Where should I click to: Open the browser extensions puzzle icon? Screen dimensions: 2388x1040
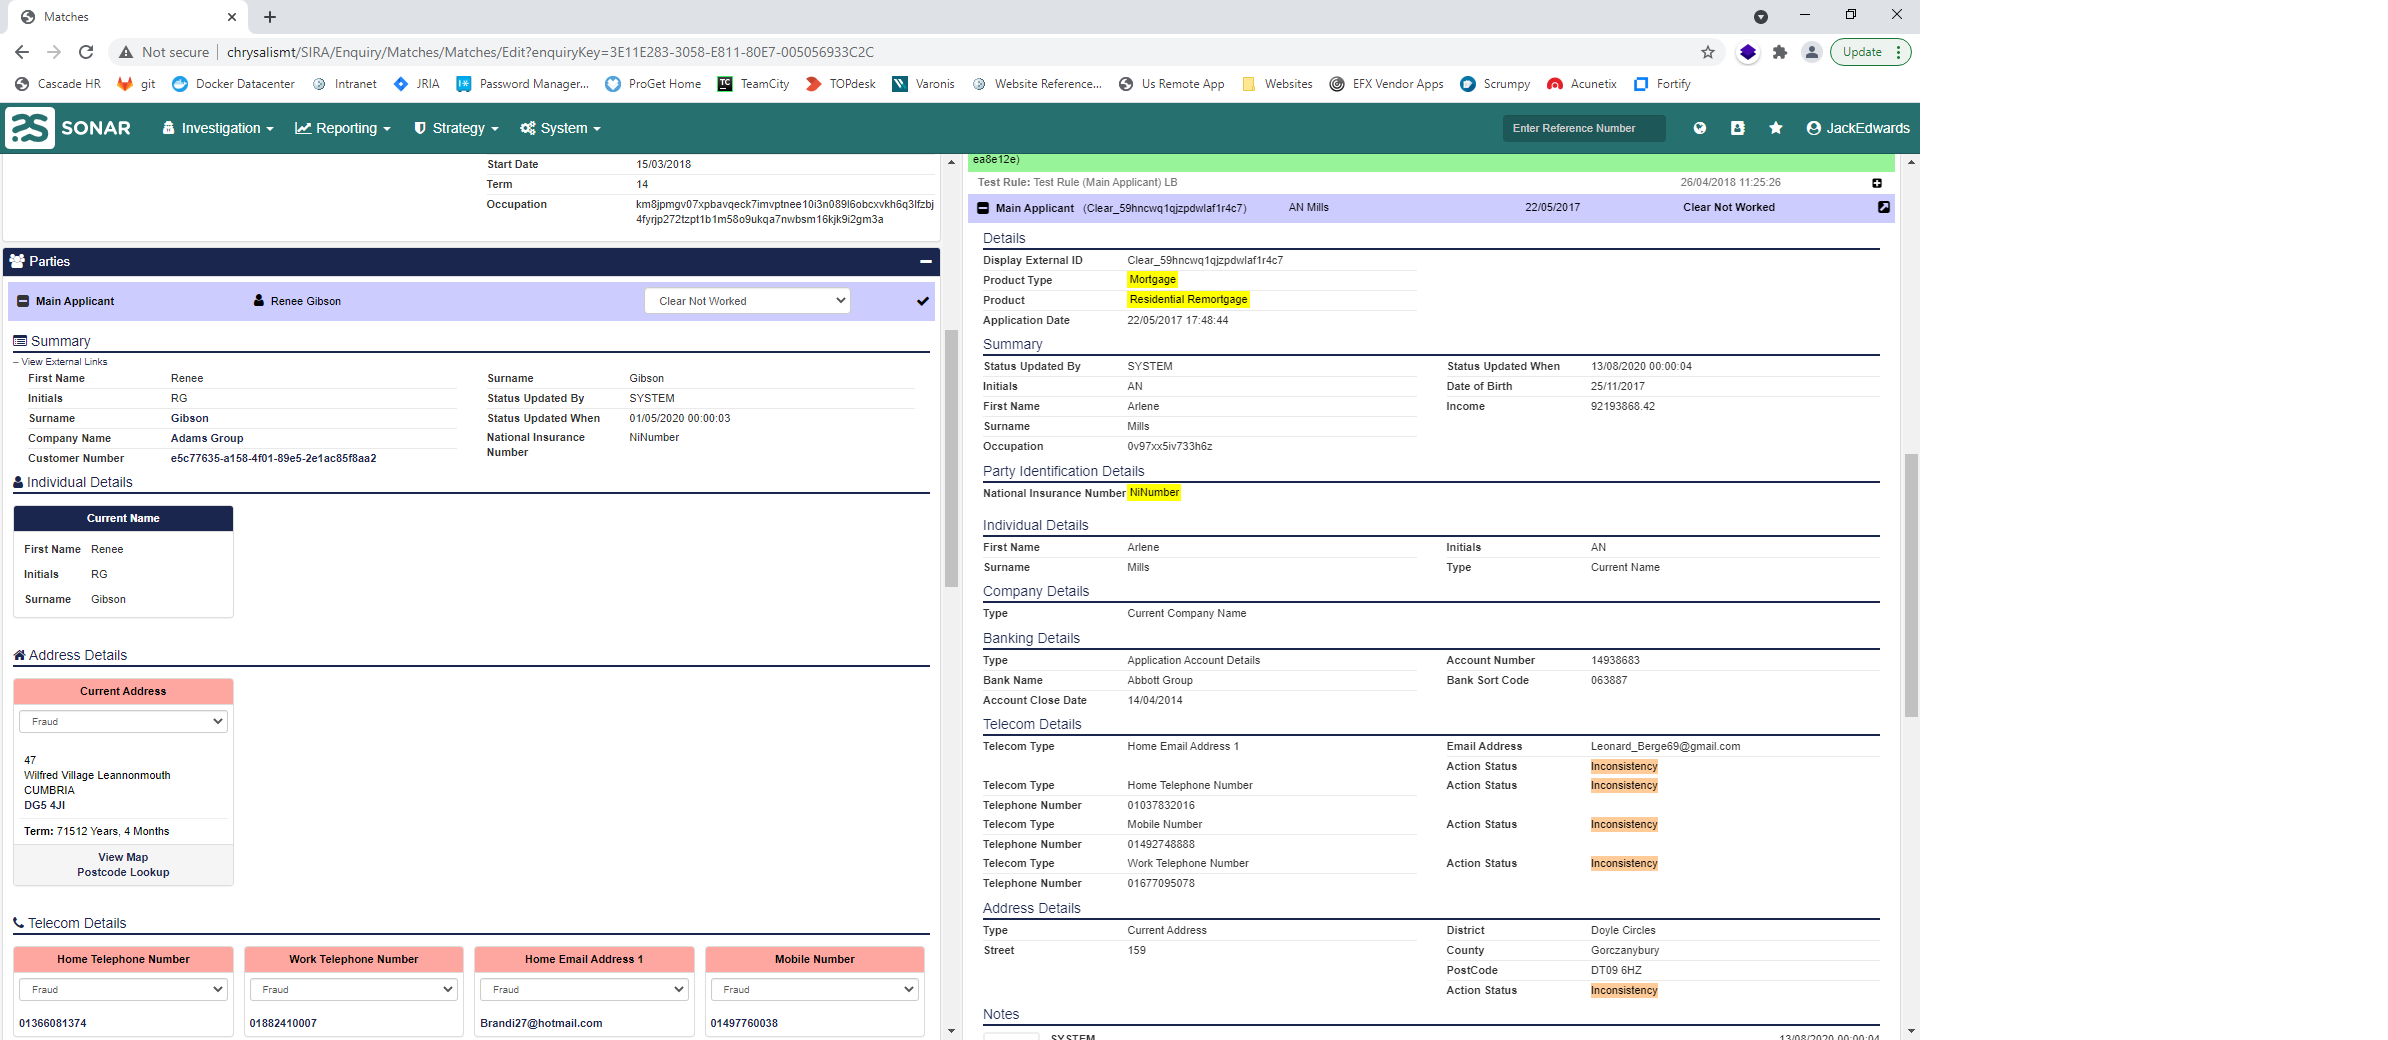pos(1780,52)
